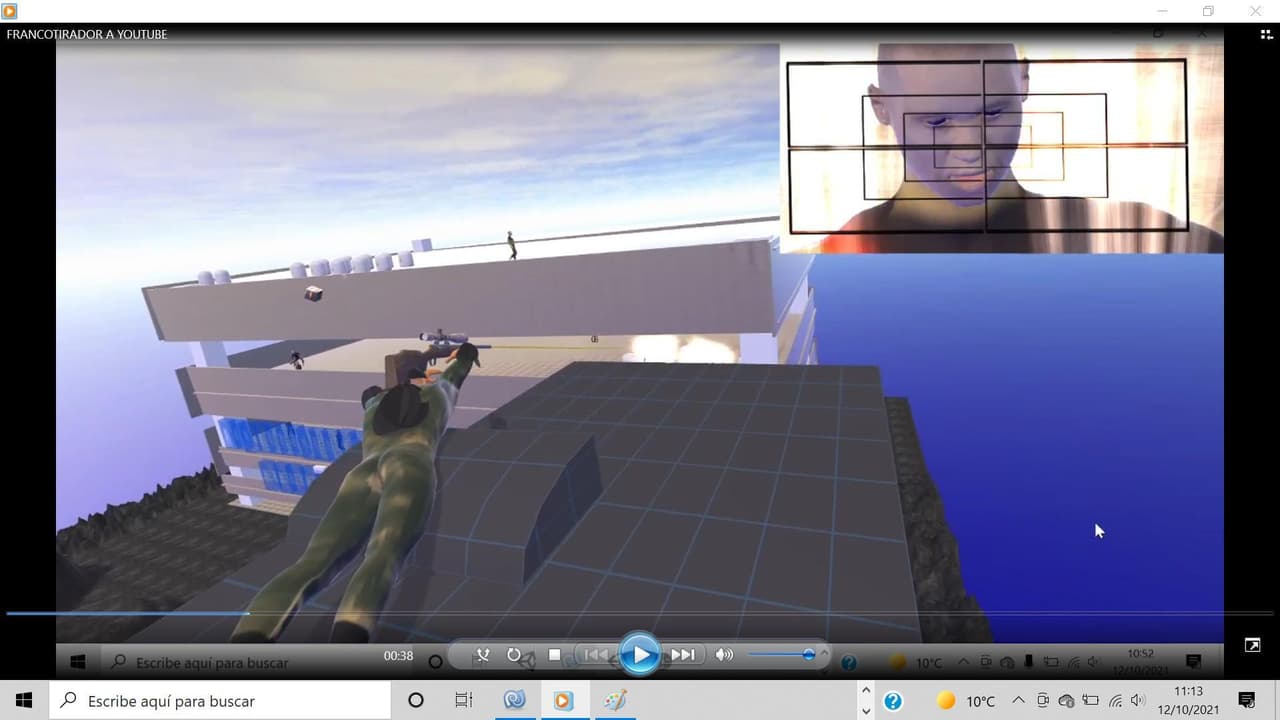Skip to the previous track
Viewport: 1280px width, 720px height.
point(596,655)
